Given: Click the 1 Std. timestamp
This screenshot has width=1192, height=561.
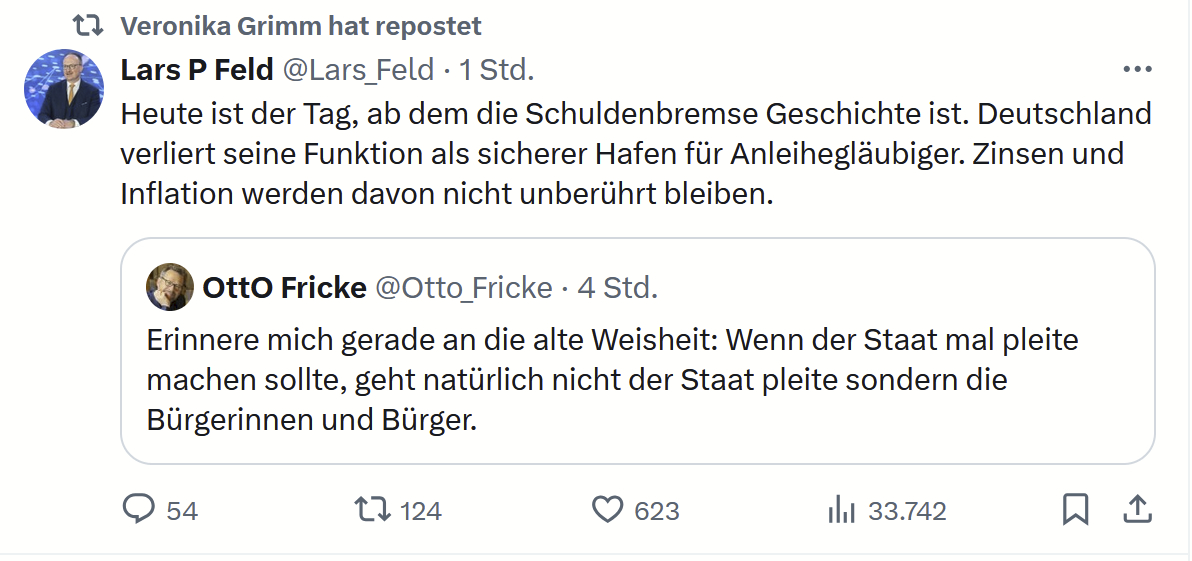Looking at the screenshot, I should pyautogui.click(x=497, y=70).
